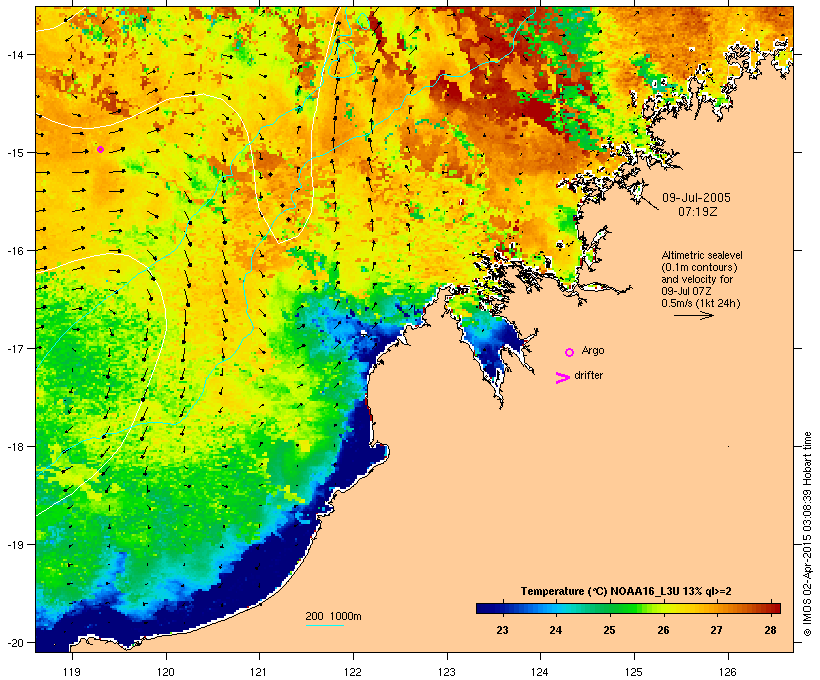Select the '09-Jul-2005' date label
The width and height of the screenshot is (820, 680).
(696, 198)
